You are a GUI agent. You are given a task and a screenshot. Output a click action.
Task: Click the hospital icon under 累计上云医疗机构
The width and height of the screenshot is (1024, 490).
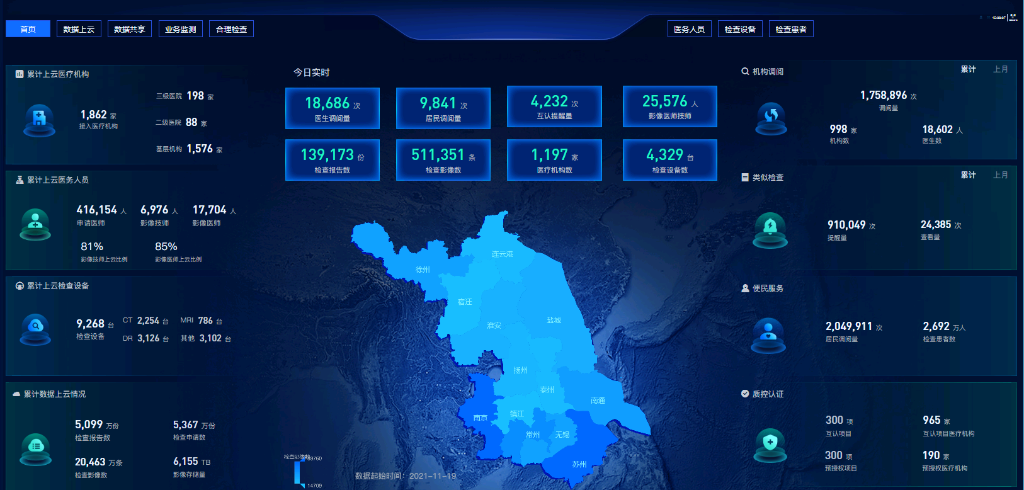(x=37, y=119)
